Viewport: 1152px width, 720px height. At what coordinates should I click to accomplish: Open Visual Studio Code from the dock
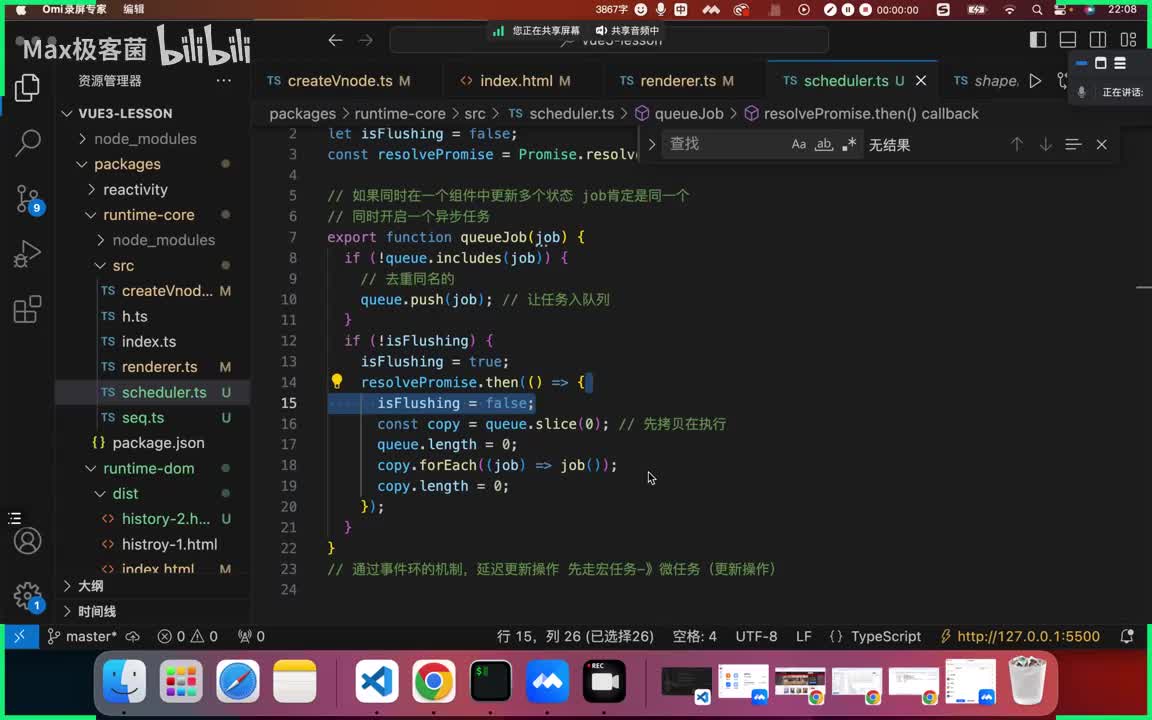(x=377, y=681)
